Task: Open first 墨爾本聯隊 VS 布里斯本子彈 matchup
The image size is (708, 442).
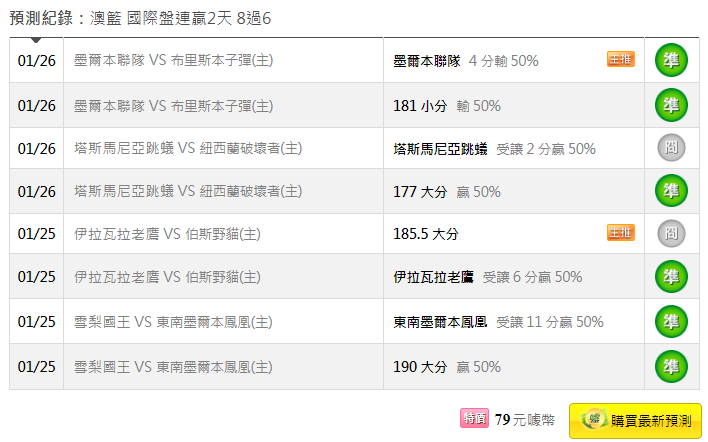Action: [173, 60]
